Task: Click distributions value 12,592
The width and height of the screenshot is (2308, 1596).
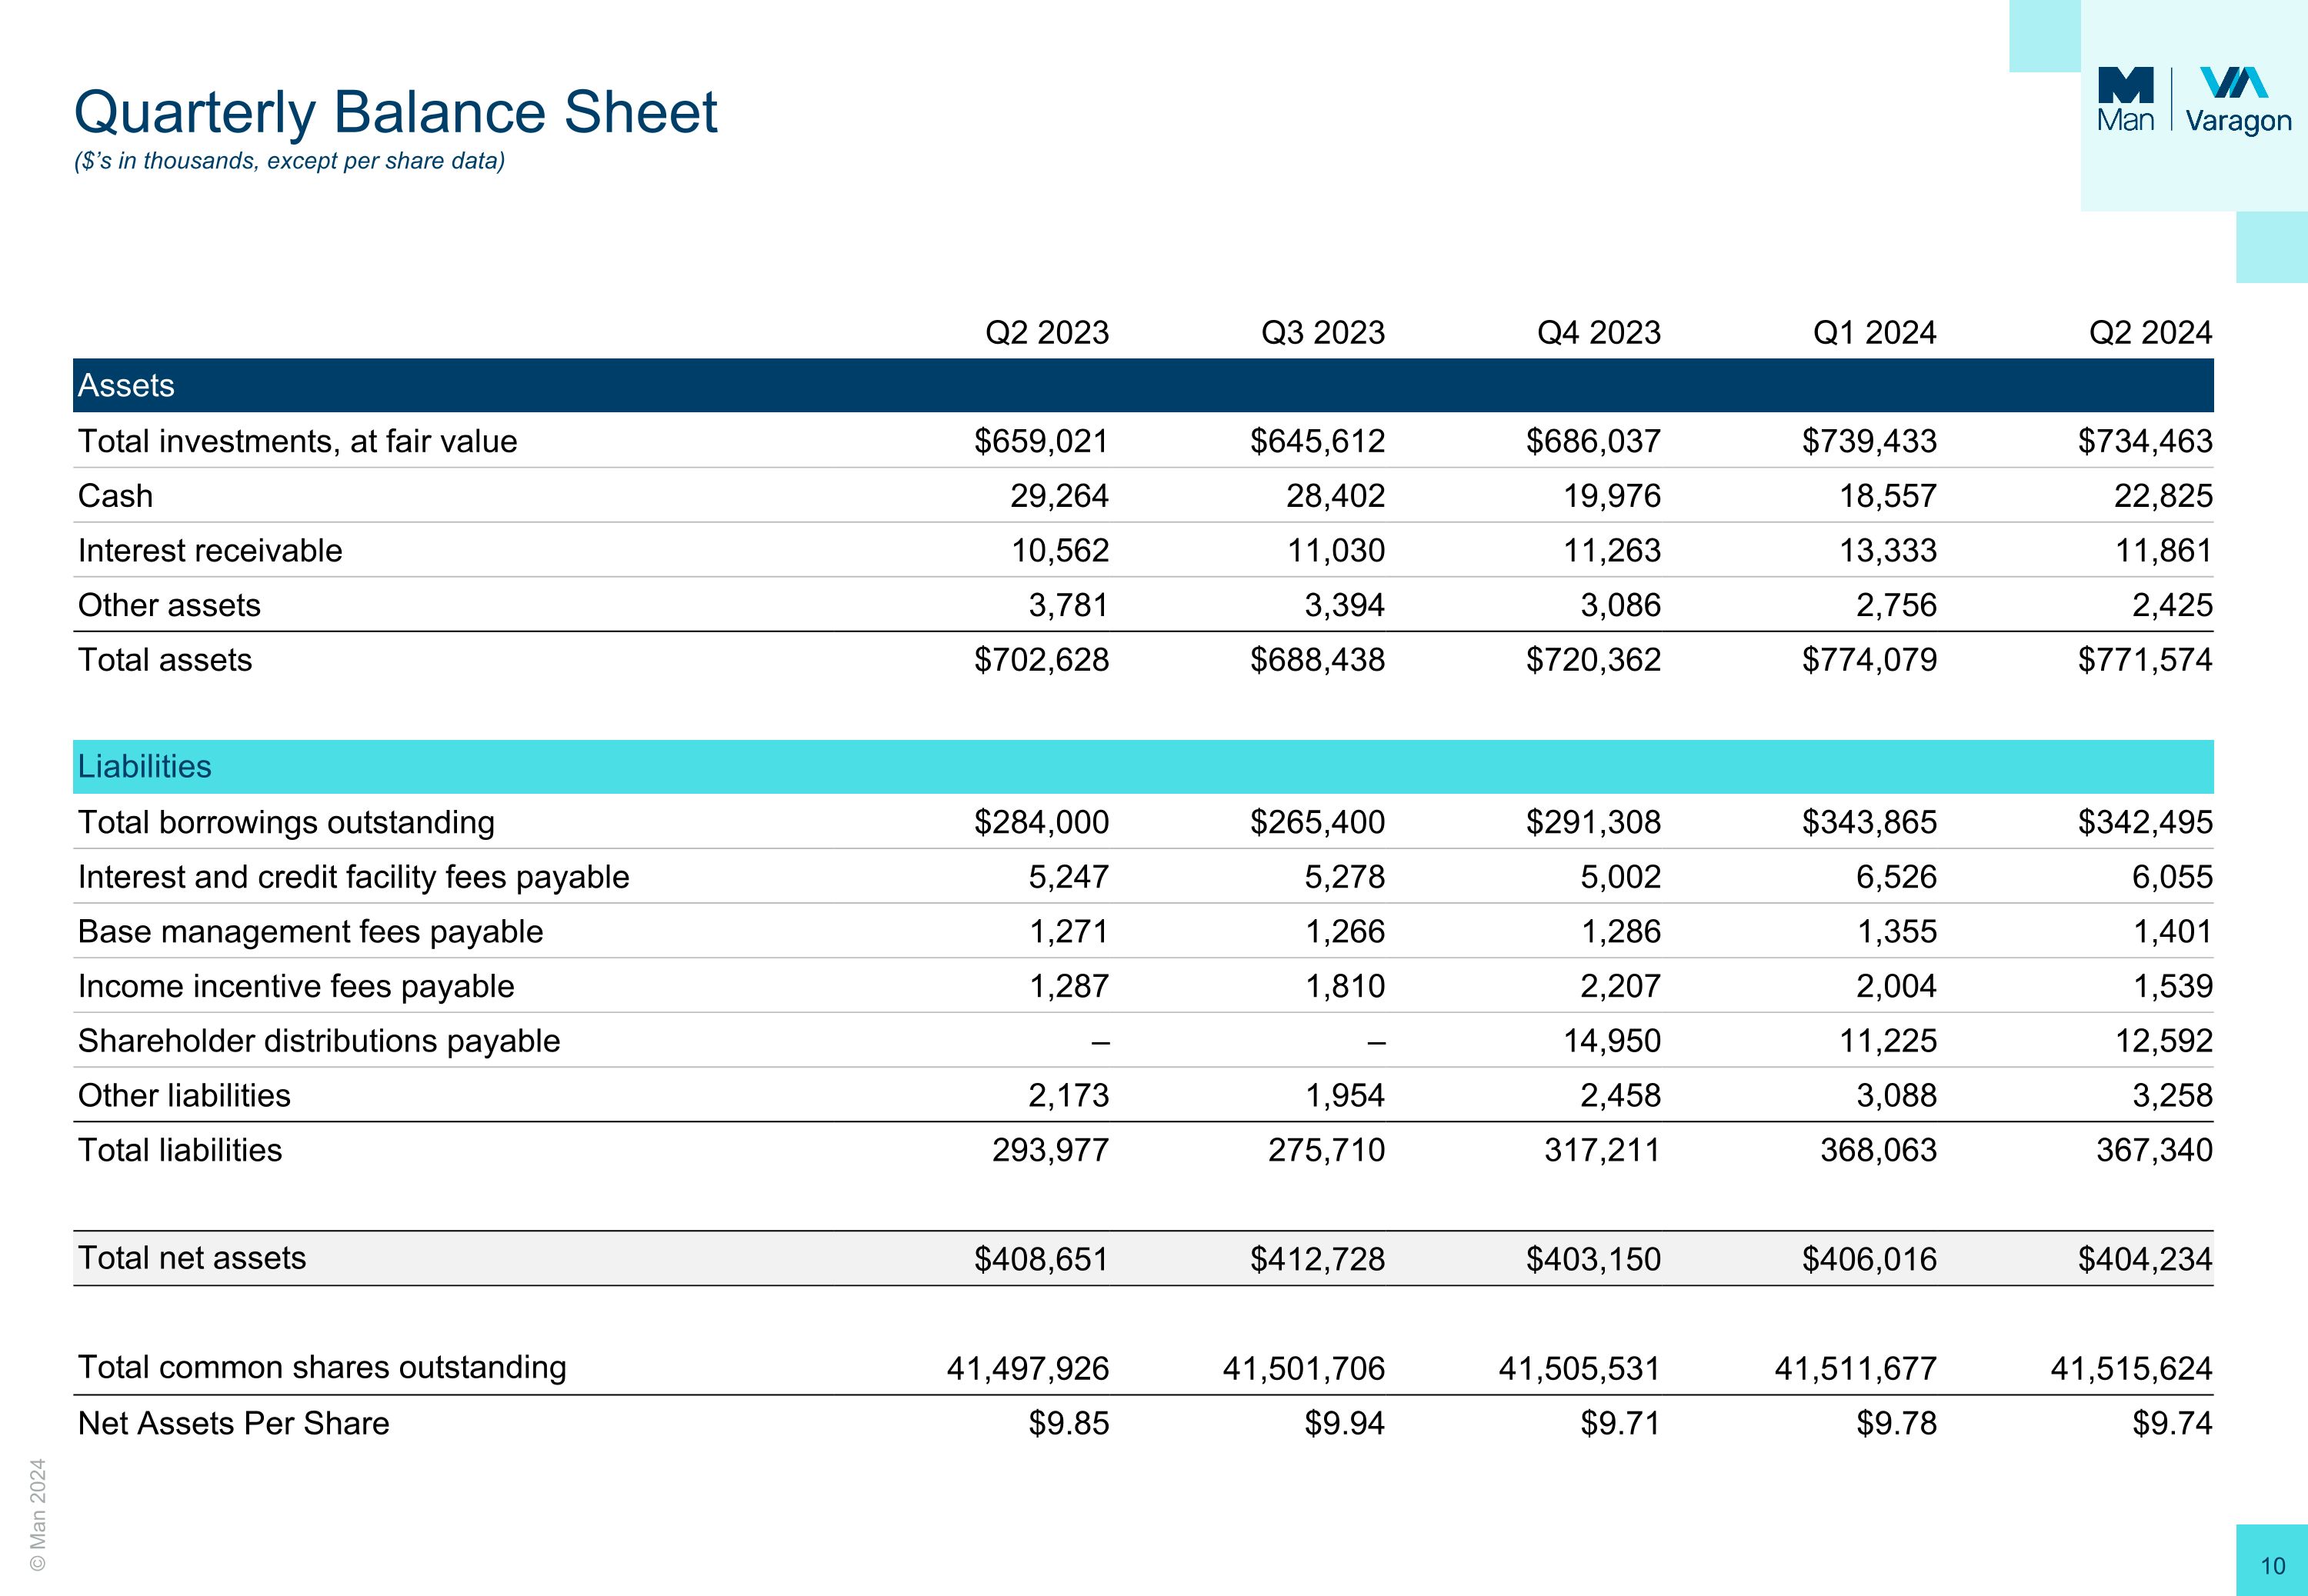Action: [2164, 1041]
